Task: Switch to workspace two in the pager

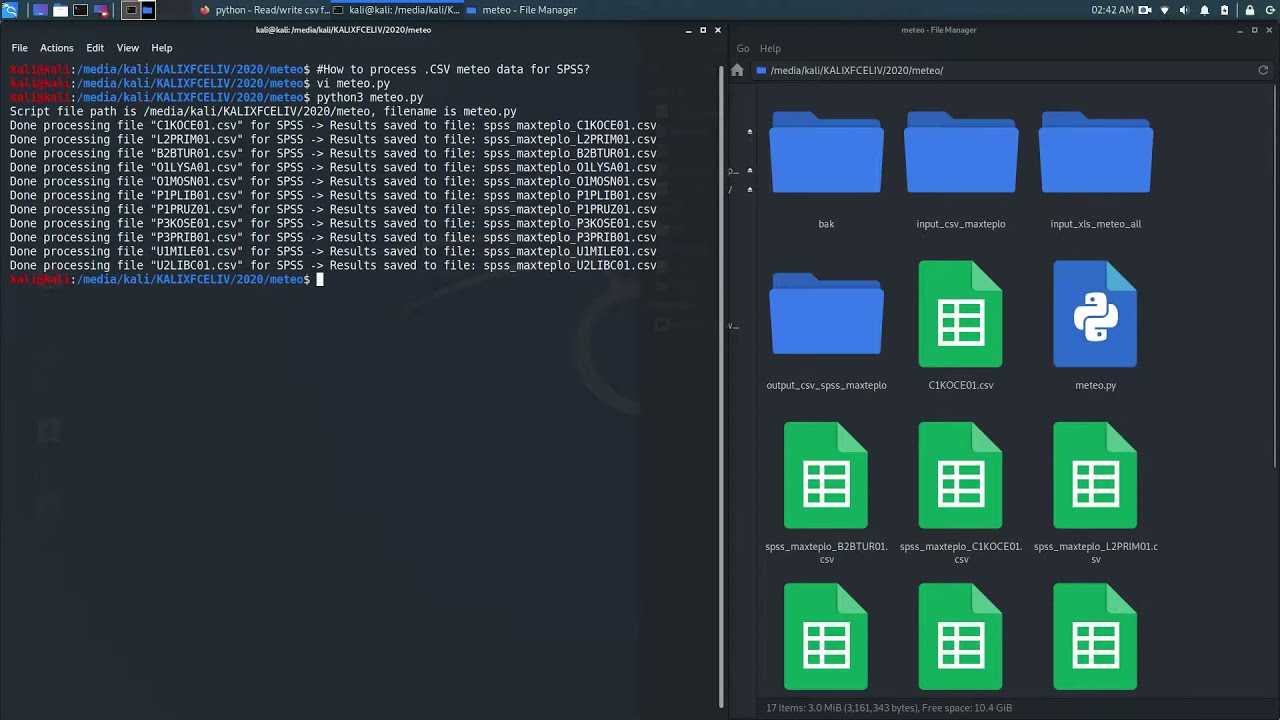Action: pos(147,10)
